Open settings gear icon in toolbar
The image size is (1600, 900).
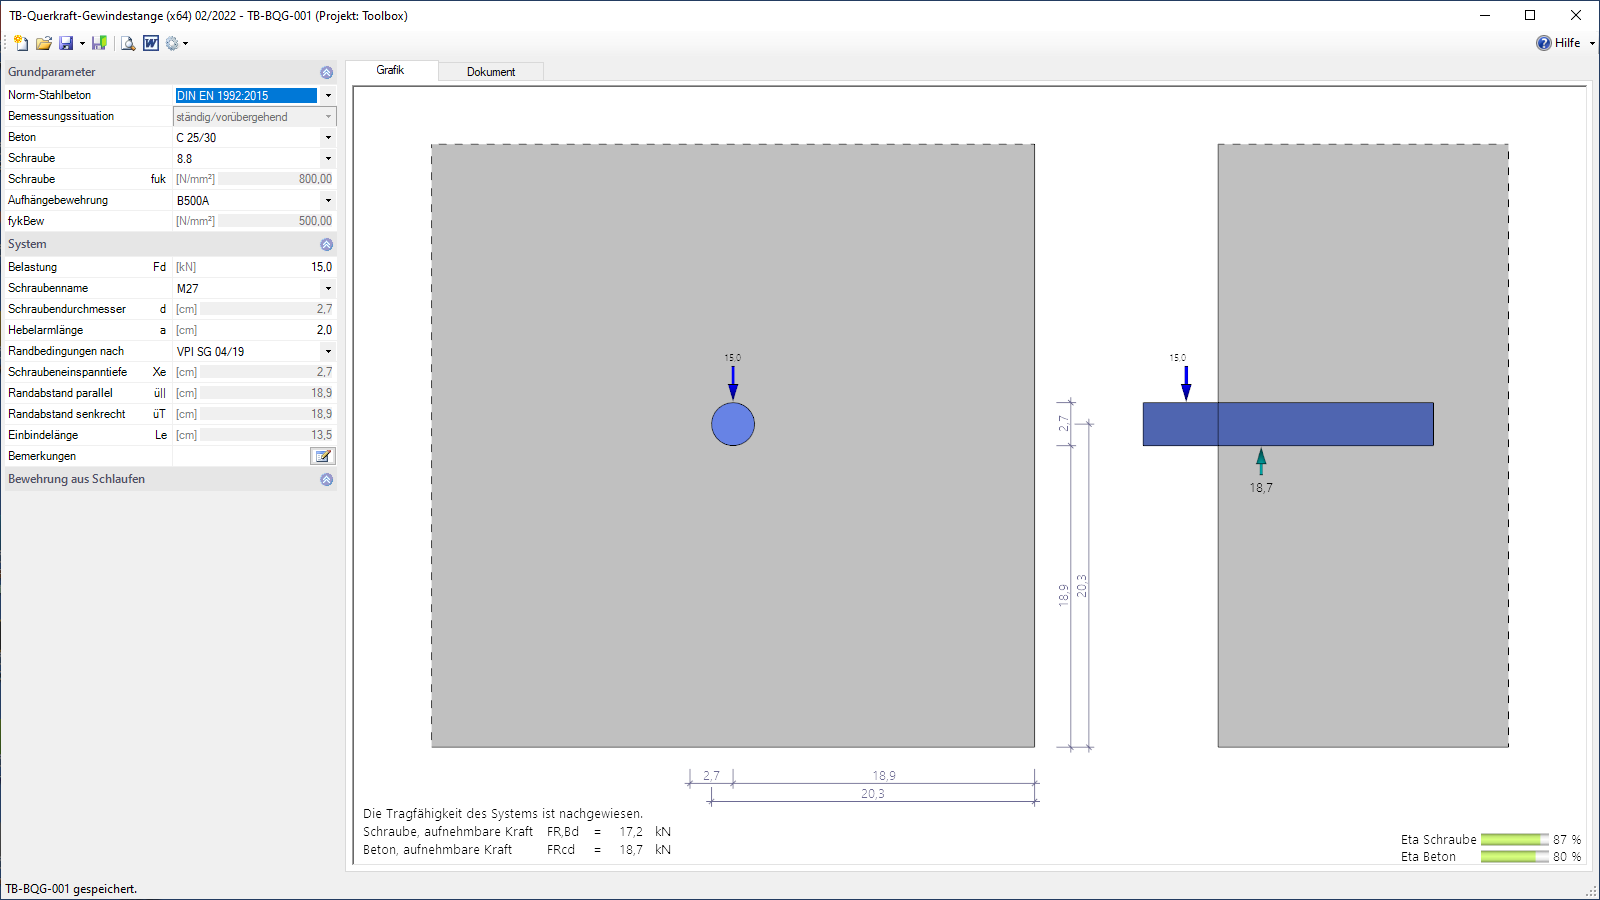(x=172, y=43)
